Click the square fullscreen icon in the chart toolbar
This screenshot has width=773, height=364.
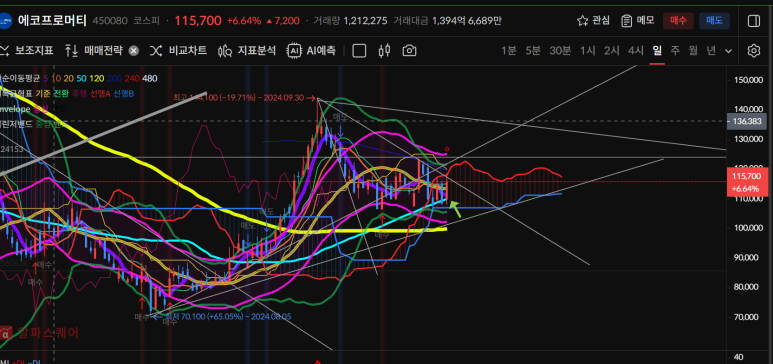coord(359,51)
